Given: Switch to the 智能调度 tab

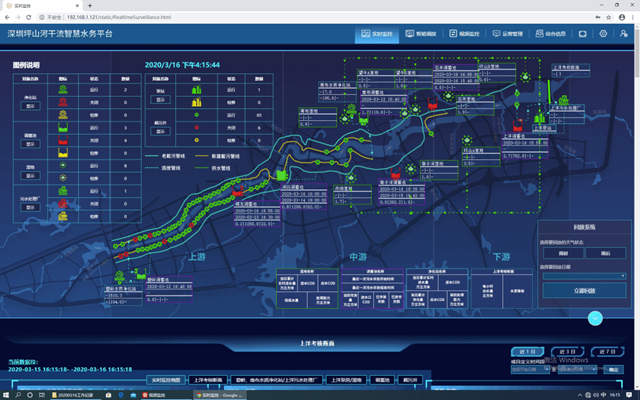Looking at the screenshot, I should [421, 34].
